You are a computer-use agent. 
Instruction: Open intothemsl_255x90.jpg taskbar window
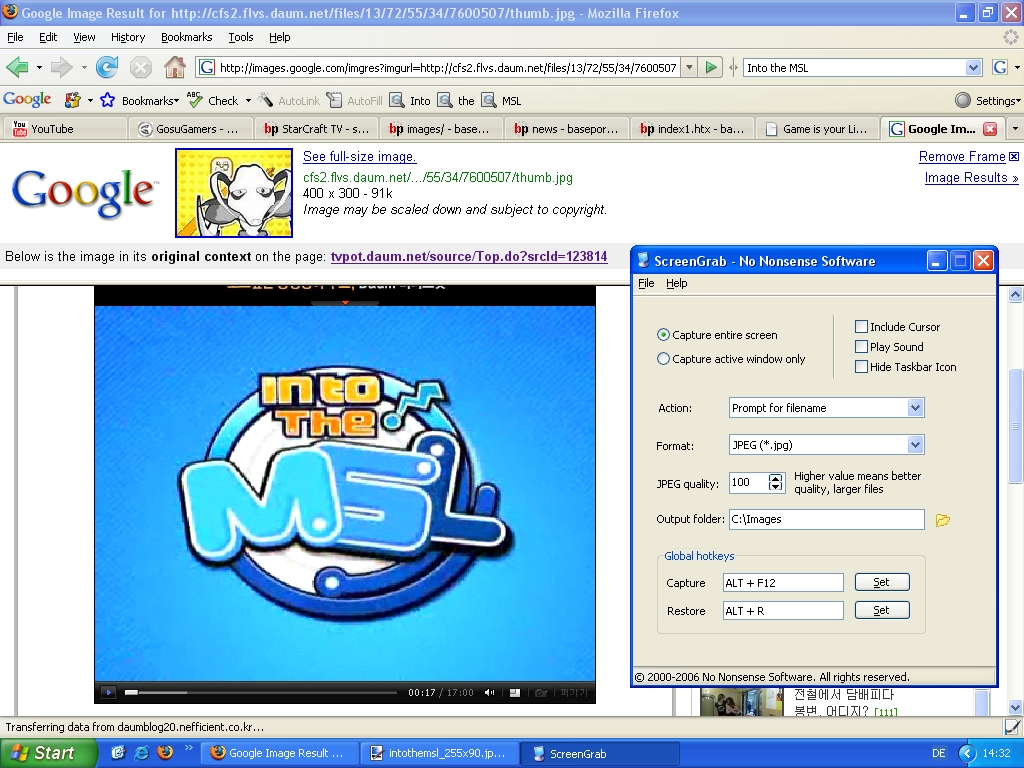(x=439, y=753)
